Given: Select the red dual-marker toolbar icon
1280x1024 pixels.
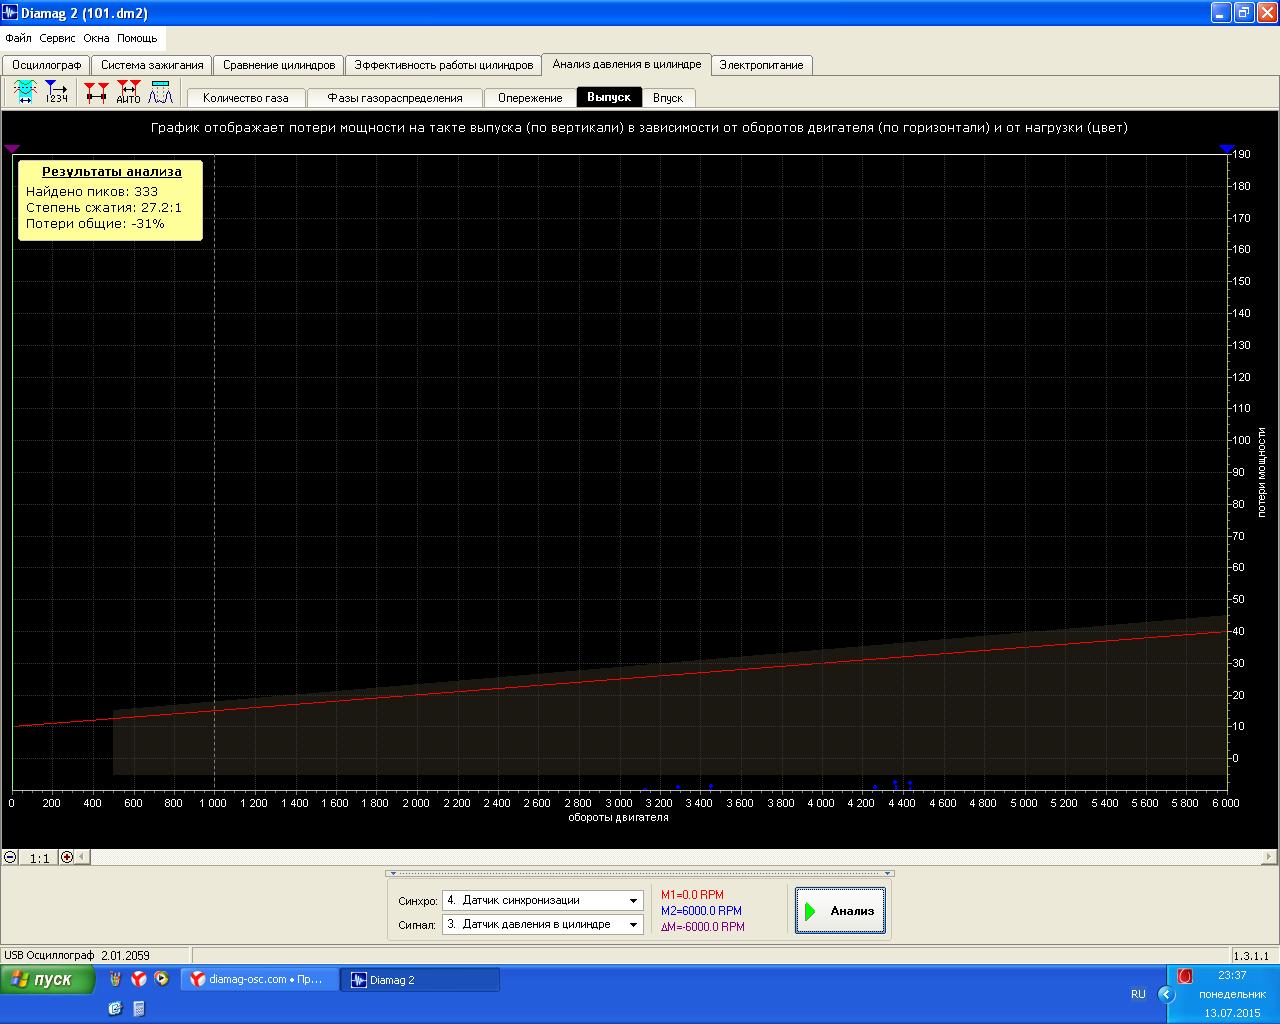Looking at the screenshot, I should pyautogui.click(x=96, y=93).
